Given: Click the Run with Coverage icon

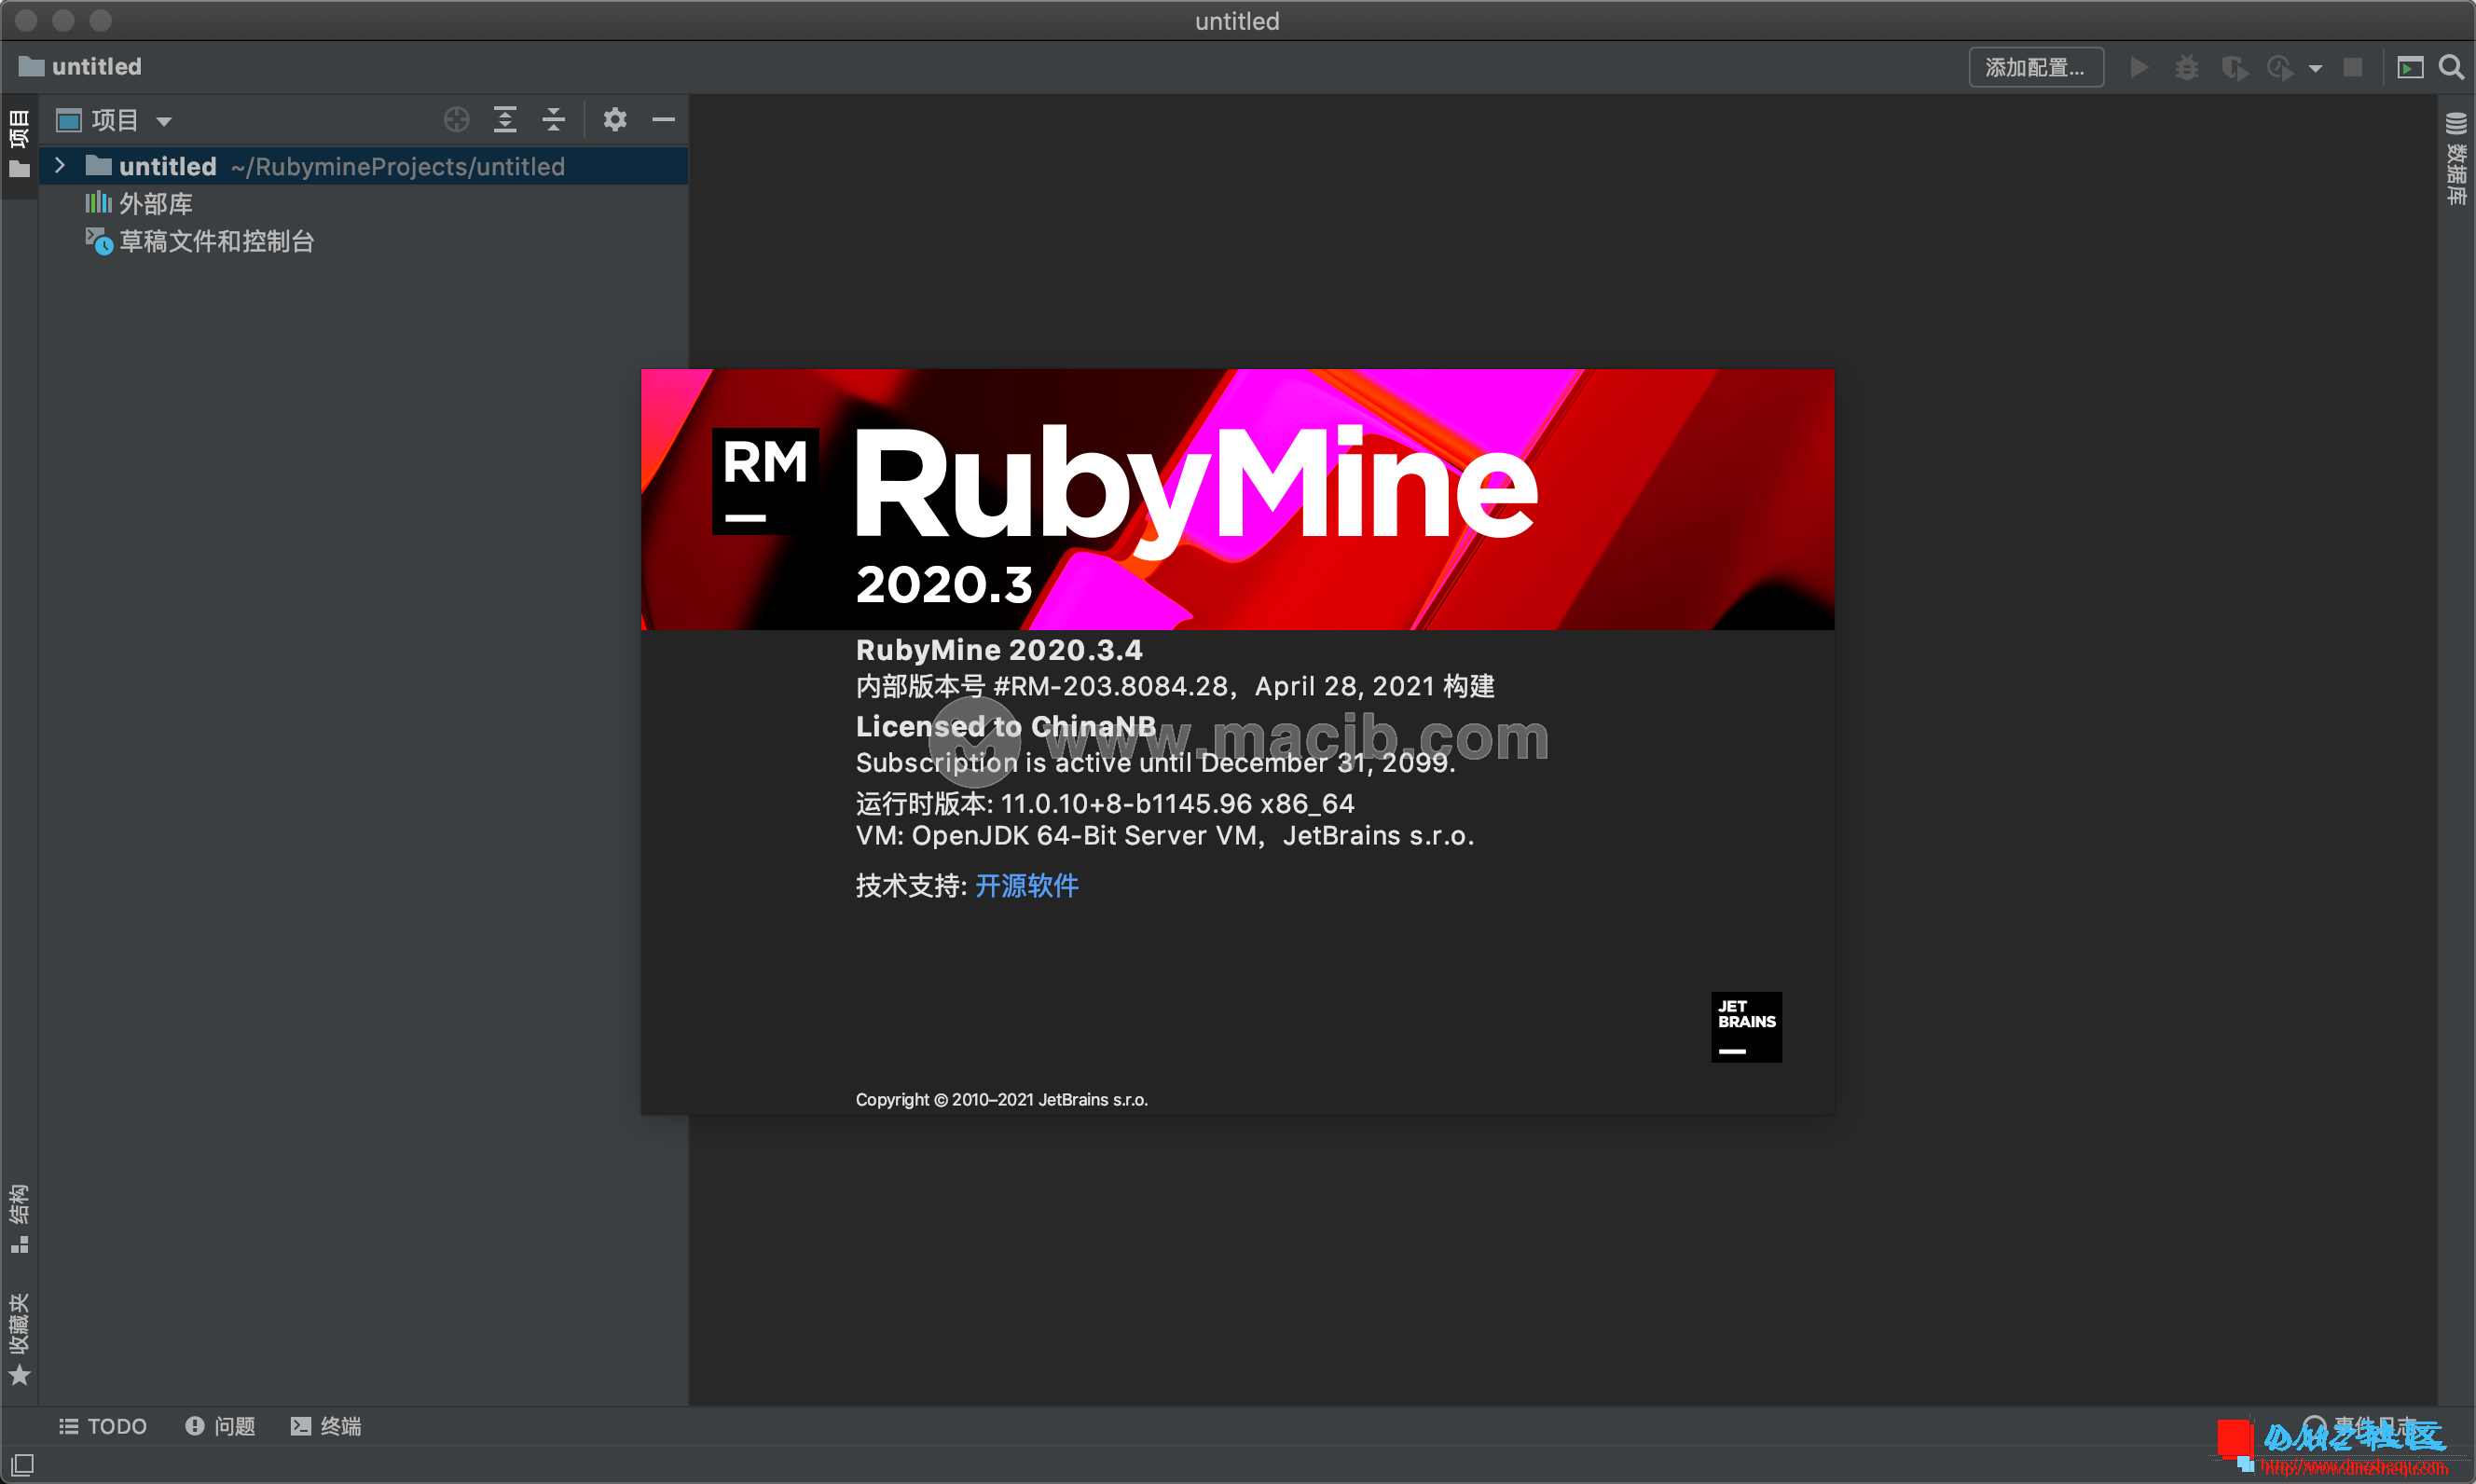Looking at the screenshot, I should tap(2234, 67).
